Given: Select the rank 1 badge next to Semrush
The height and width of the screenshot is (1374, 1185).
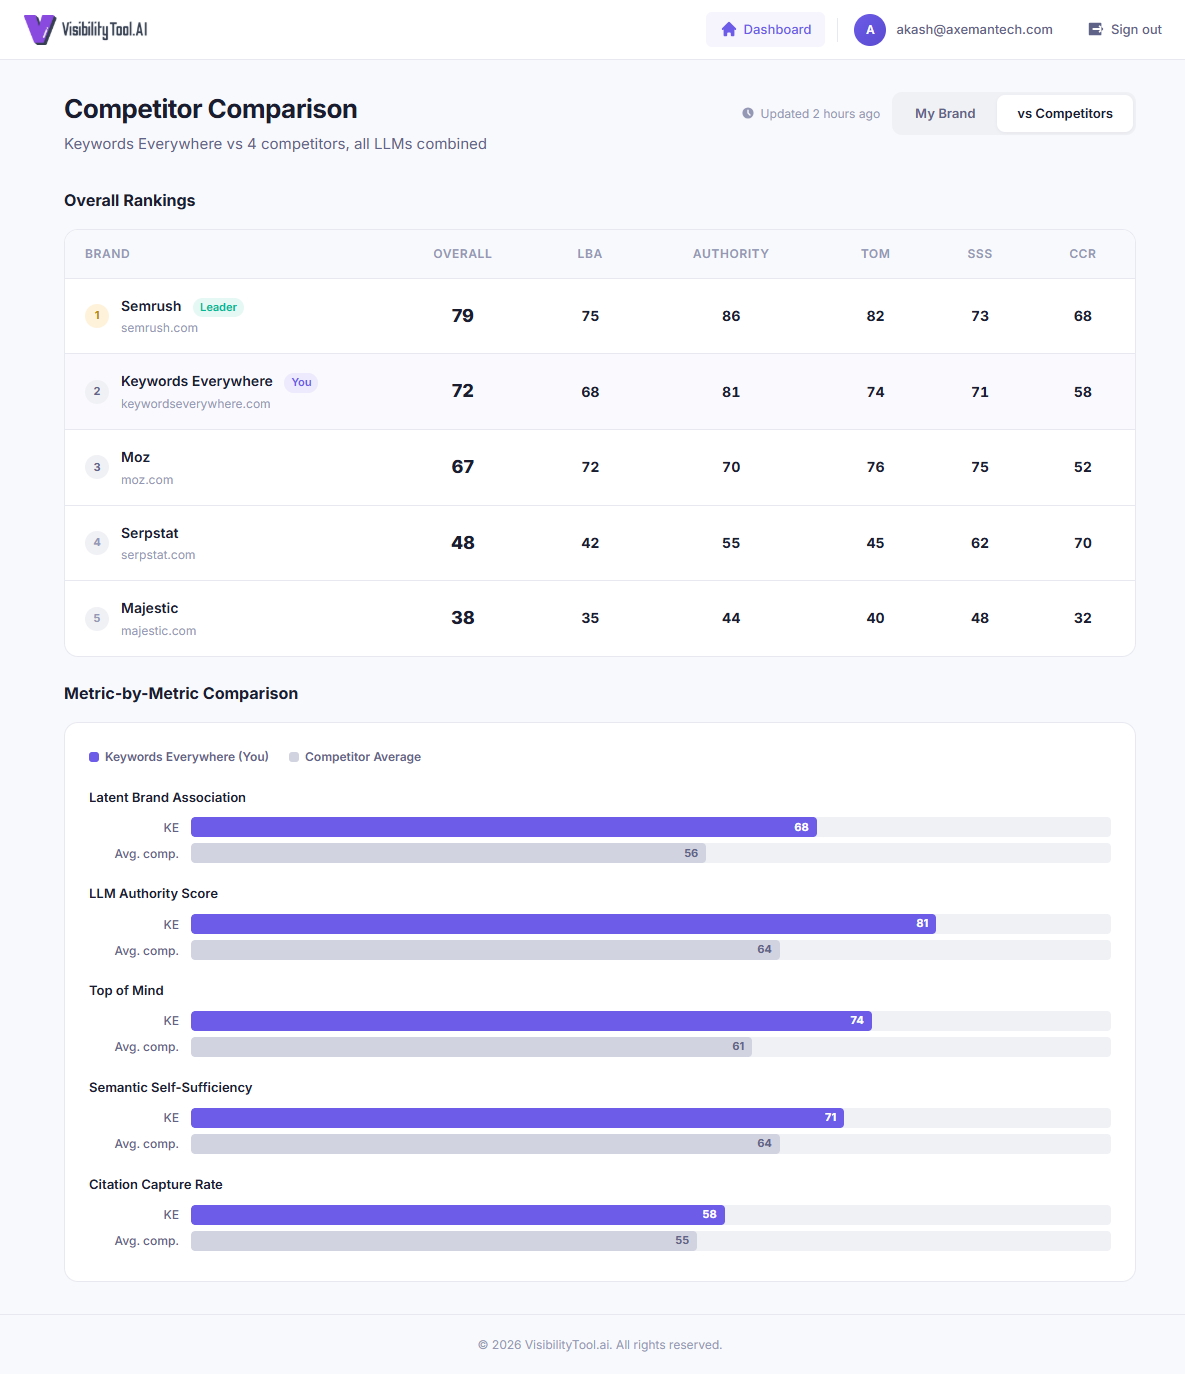Looking at the screenshot, I should 97,315.
